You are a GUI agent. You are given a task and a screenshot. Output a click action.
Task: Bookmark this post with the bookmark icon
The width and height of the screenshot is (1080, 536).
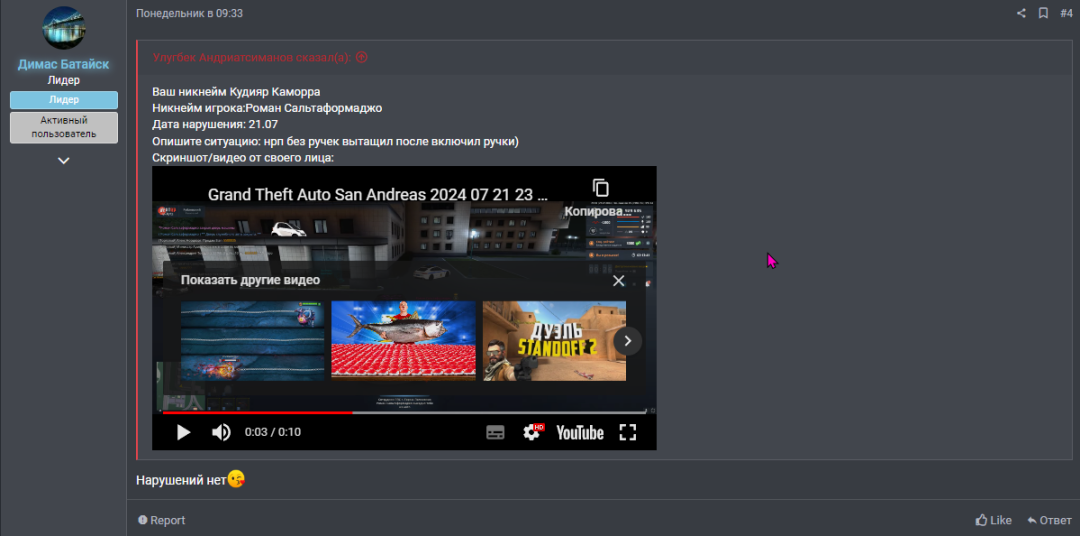click(x=1043, y=13)
